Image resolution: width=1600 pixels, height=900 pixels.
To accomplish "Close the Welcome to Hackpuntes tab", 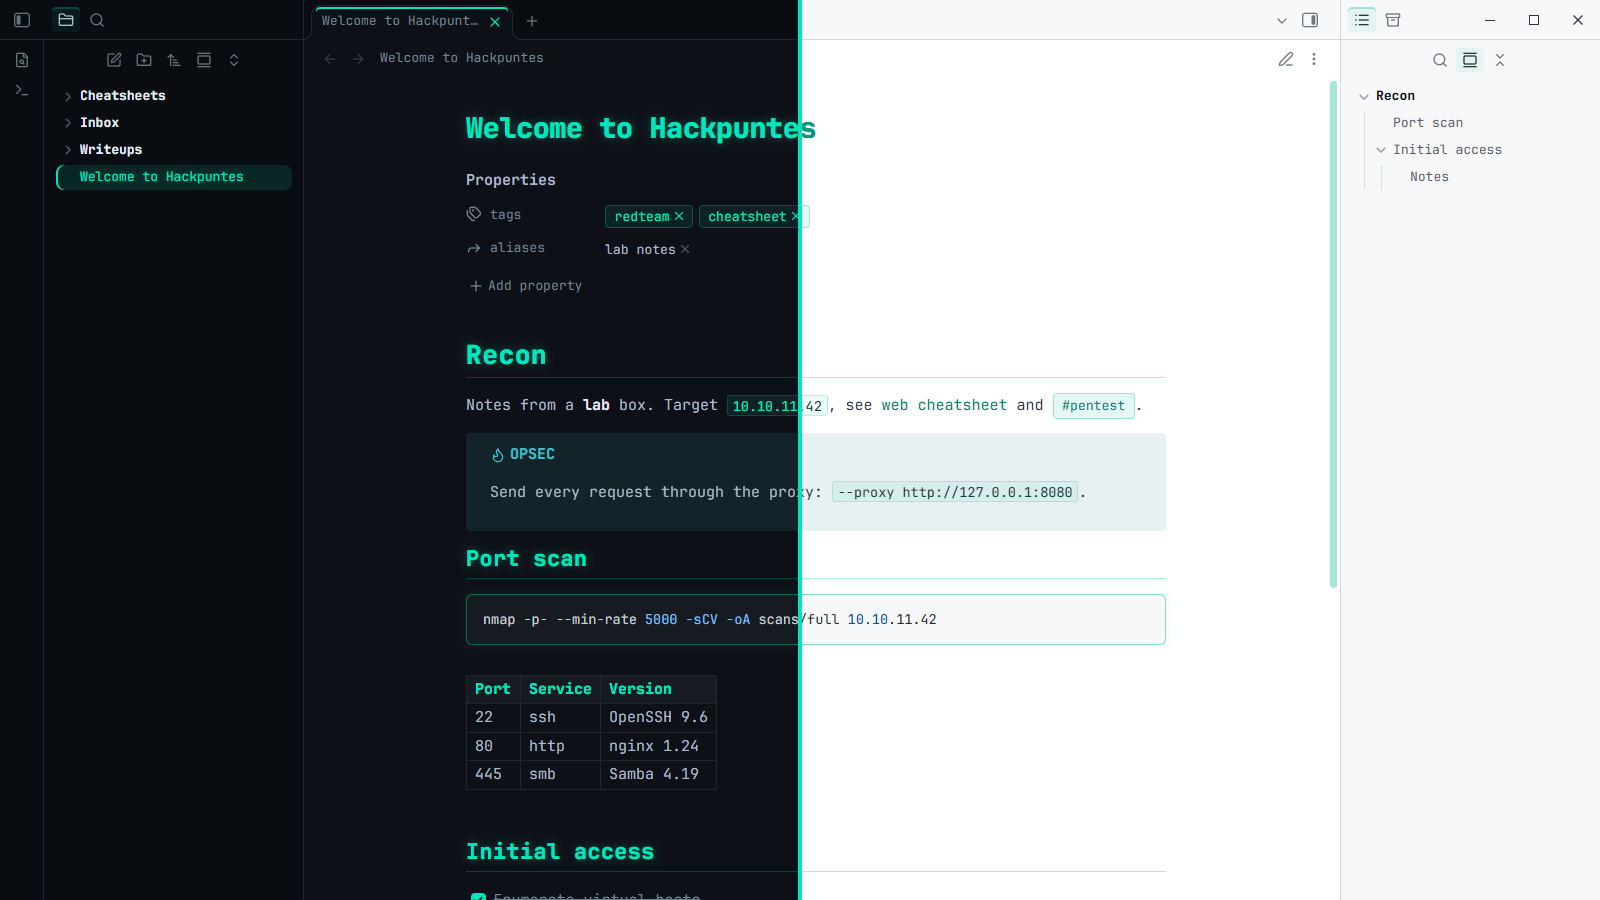I will [495, 21].
